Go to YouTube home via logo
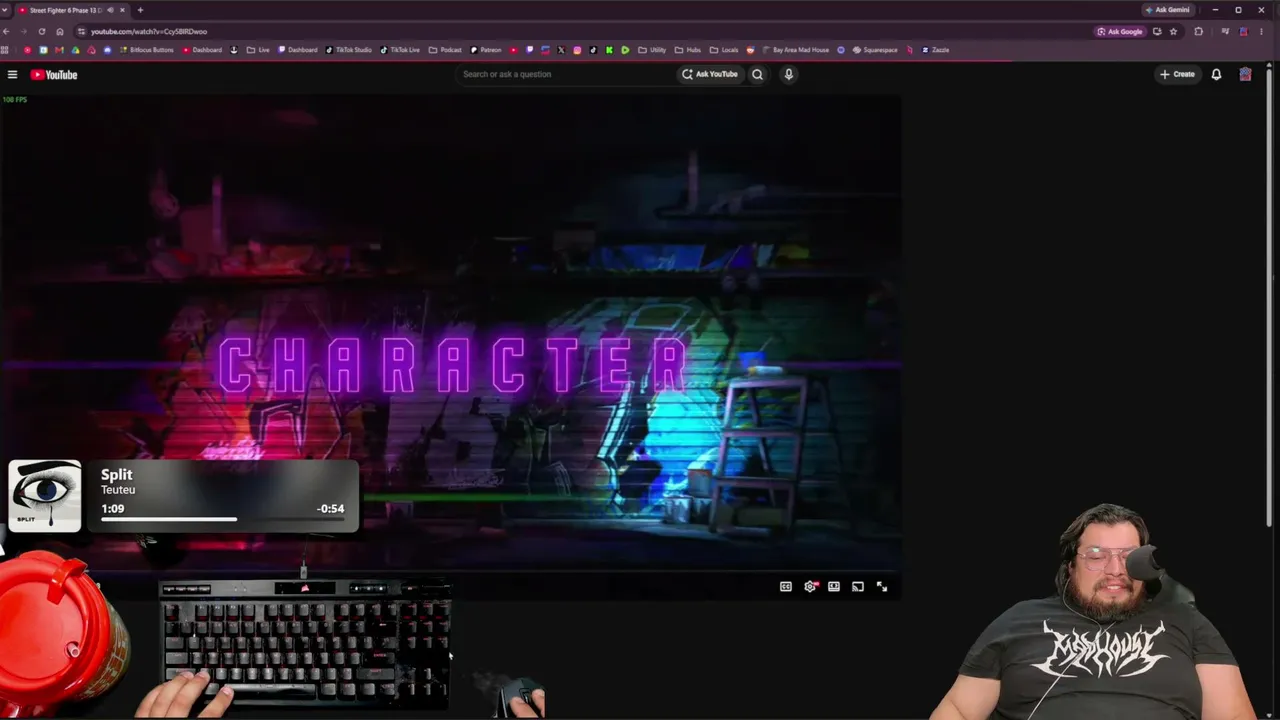Image resolution: width=1280 pixels, height=720 pixels. tap(53, 74)
